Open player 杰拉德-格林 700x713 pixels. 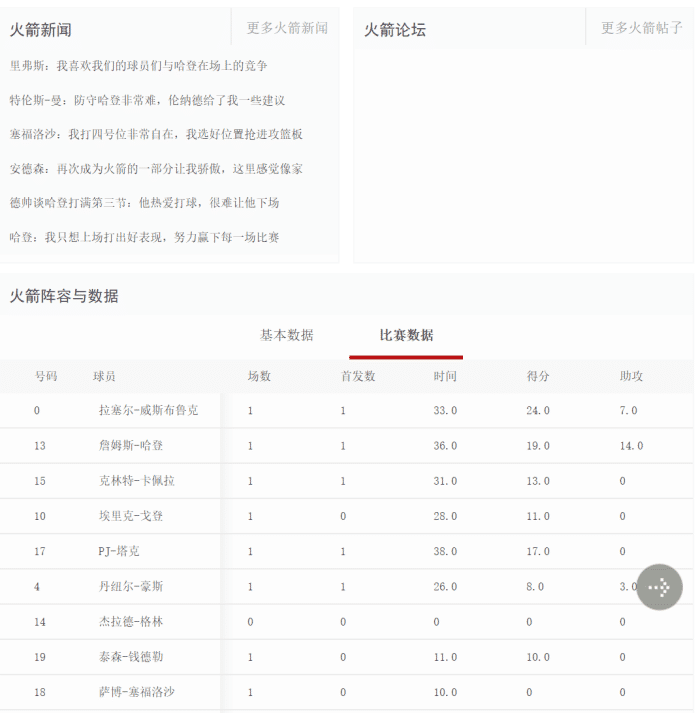pyautogui.click(x=131, y=622)
